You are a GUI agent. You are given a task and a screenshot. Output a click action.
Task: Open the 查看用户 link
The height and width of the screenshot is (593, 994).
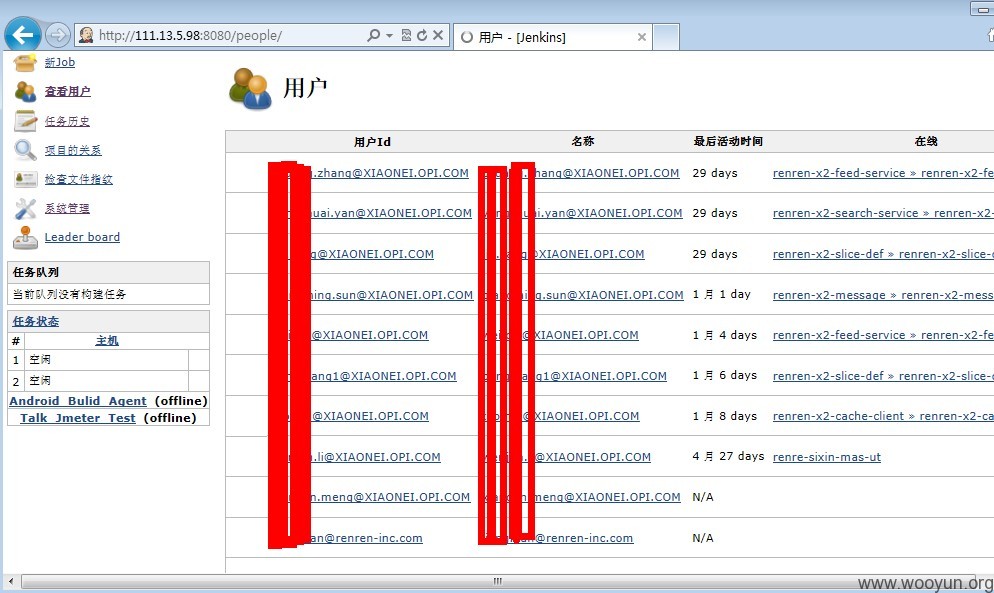[x=67, y=91]
